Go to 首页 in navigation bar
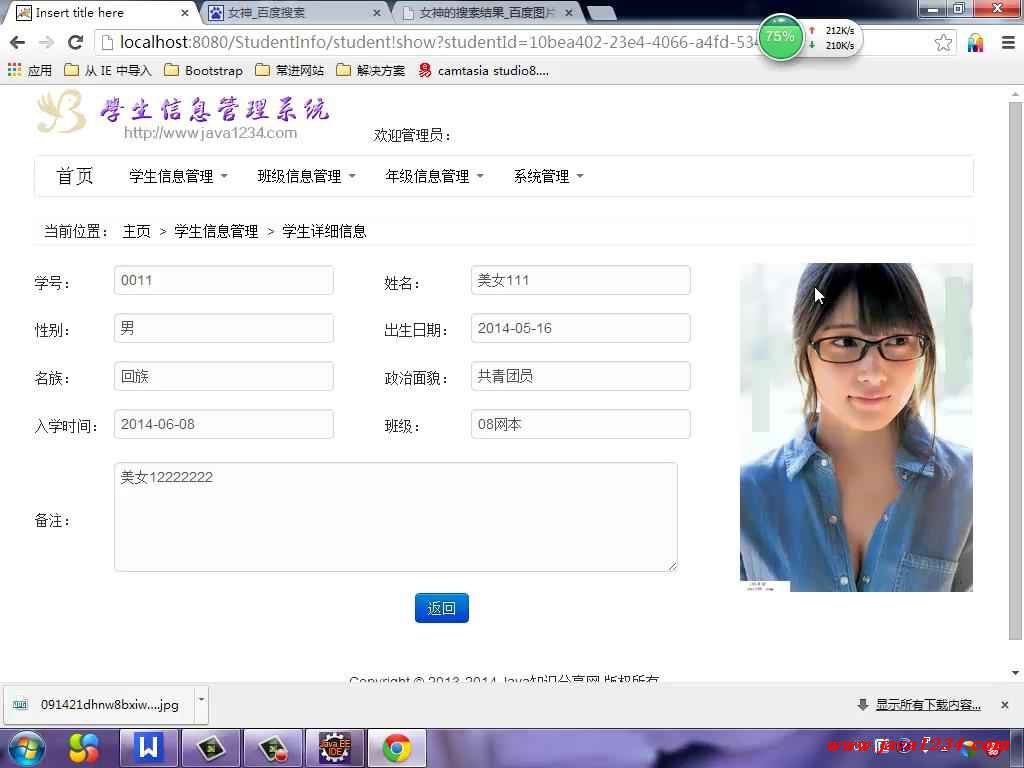Viewport: 1024px width, 768px height. pos(74,176)
